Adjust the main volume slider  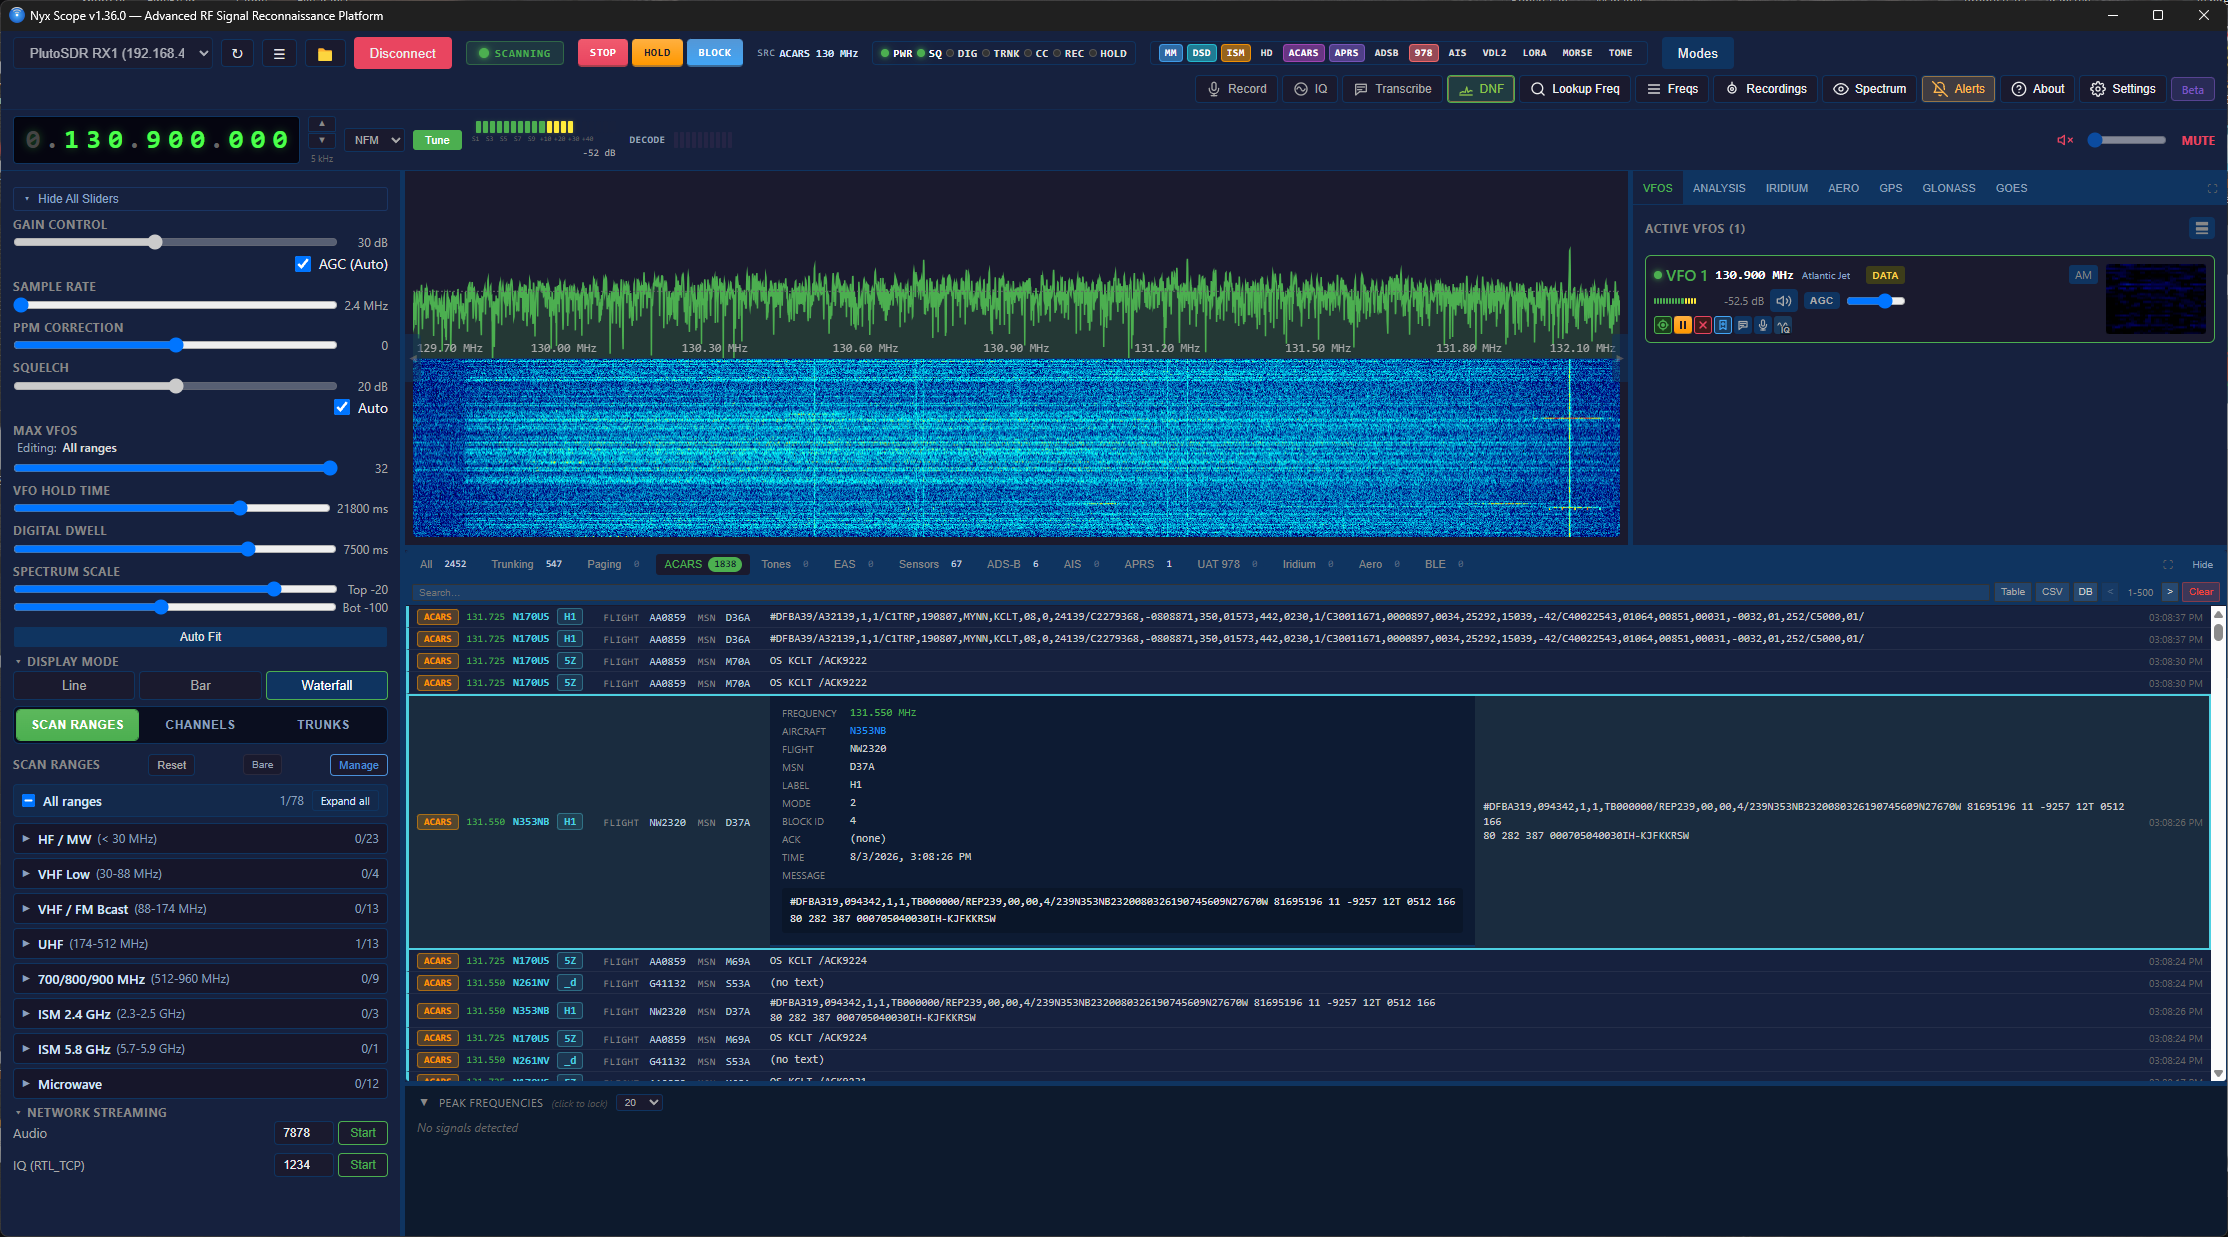coord(2129,140)
